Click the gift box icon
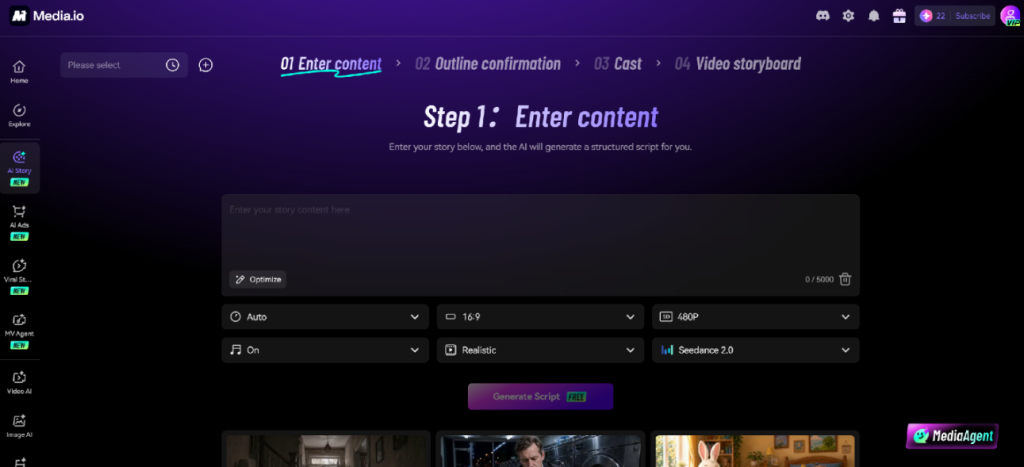 (x=899, y=16)
